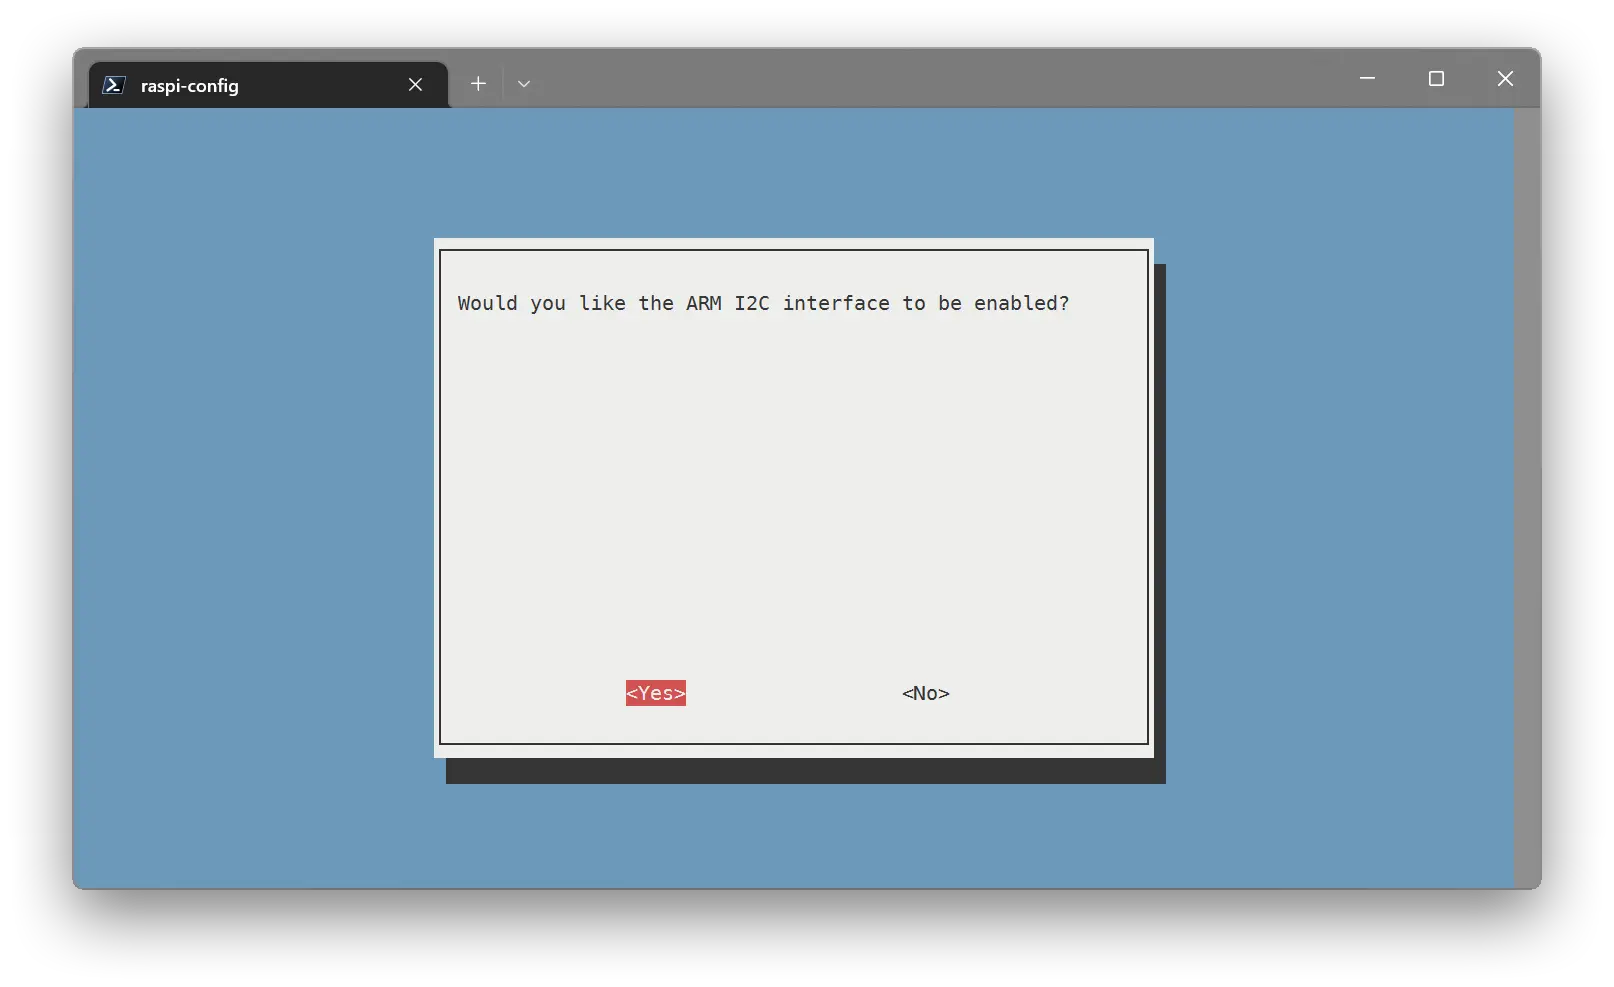Close the terminal window
This screenshot has width=1614, height=987.
[1505, 78]
